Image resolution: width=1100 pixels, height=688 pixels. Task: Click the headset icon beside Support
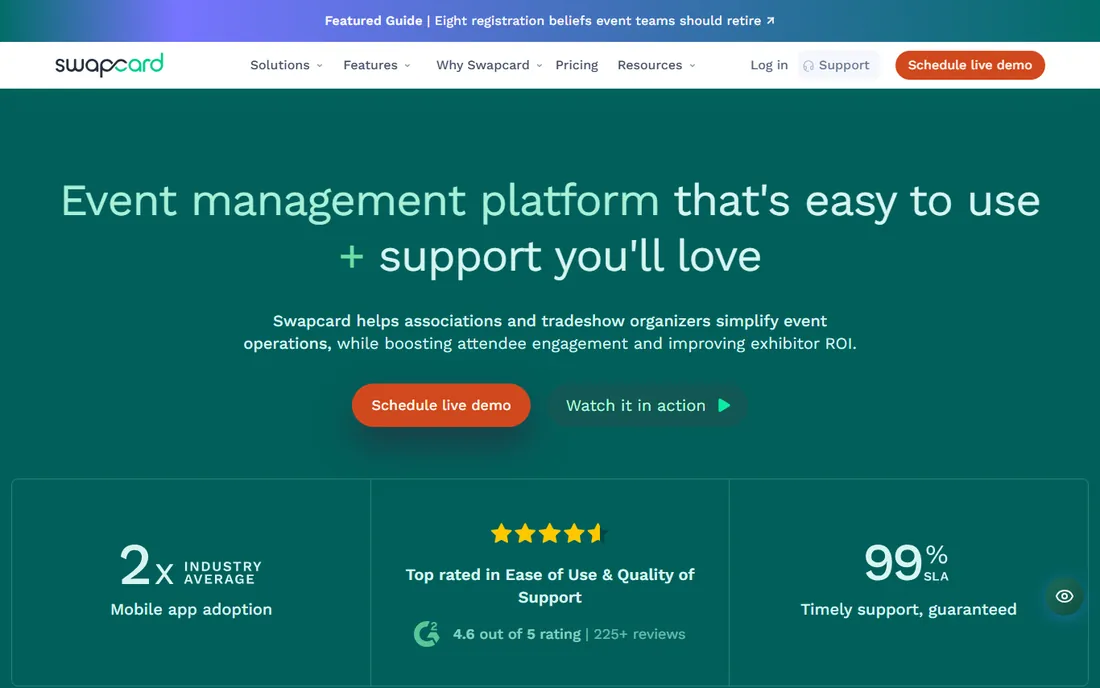click(x=808, y=65)
